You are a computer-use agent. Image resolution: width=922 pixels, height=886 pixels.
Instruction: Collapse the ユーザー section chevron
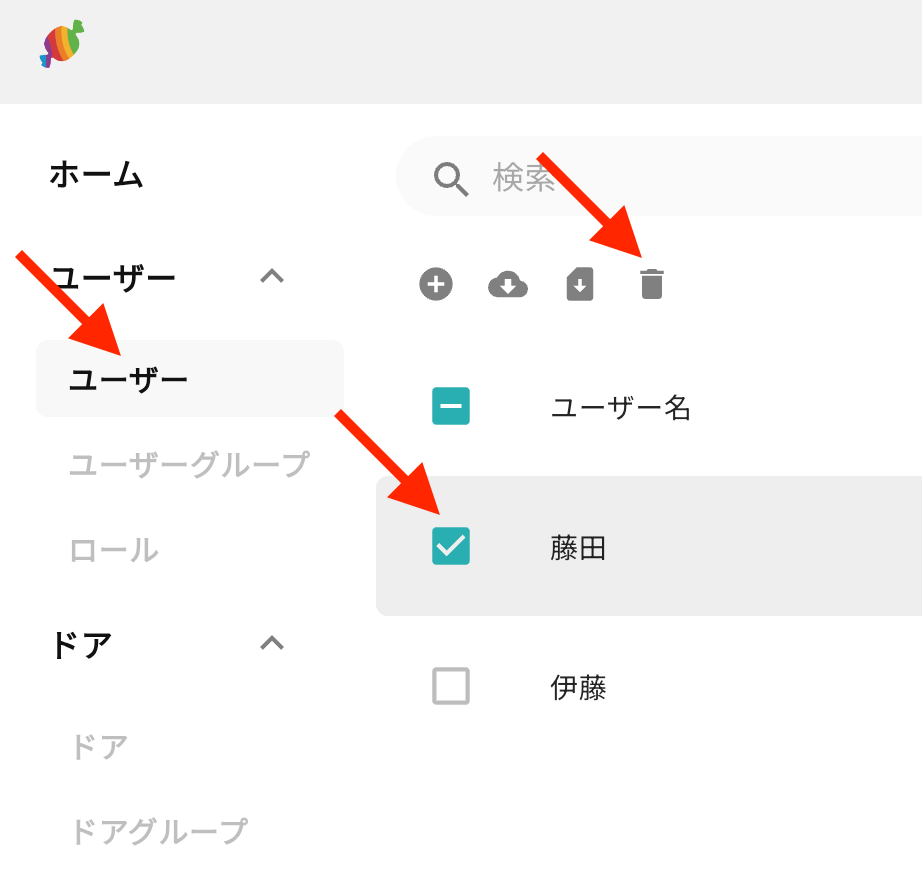click(272, 276)
